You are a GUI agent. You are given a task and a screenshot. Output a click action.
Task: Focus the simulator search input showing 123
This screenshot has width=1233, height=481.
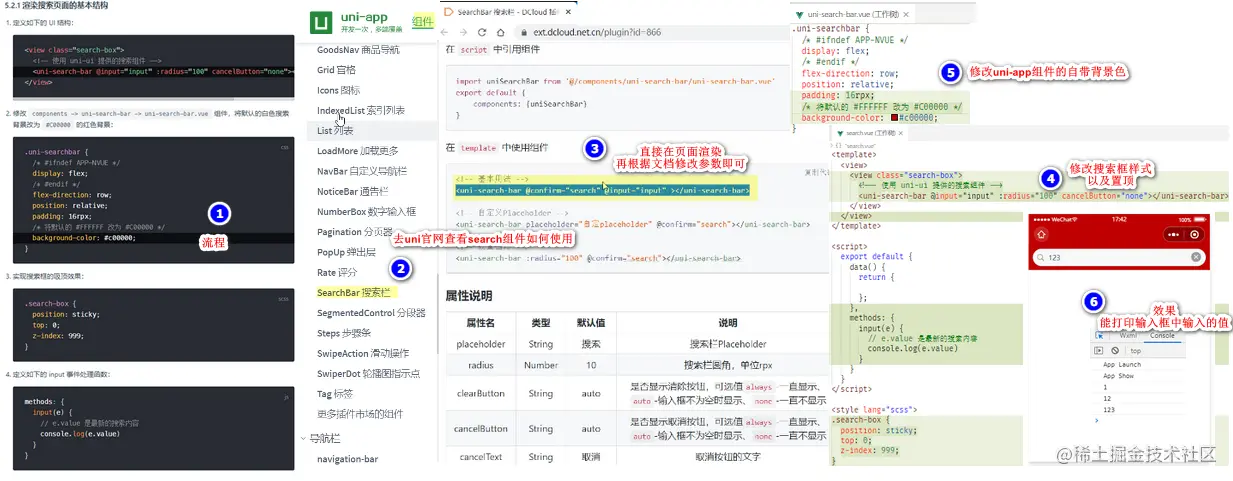(1117, 257)
